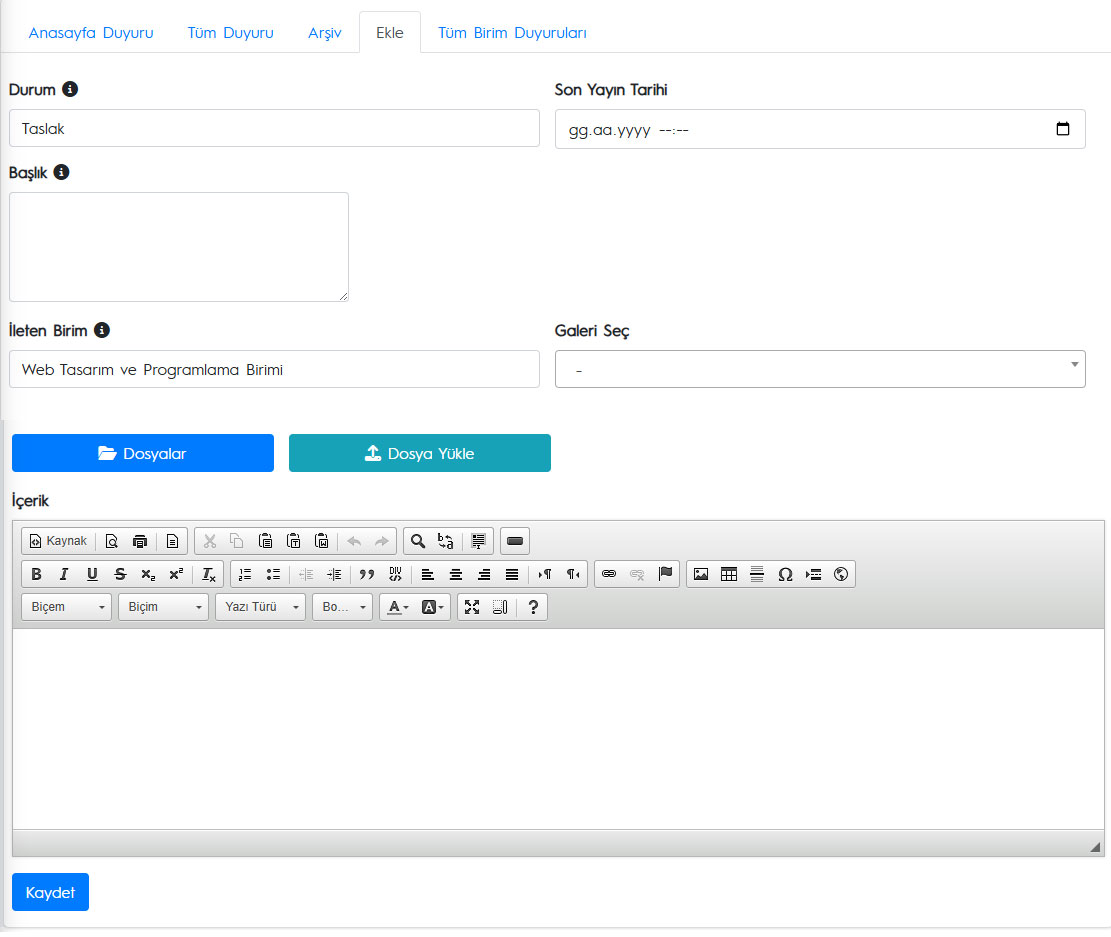
Task: Focus the Başlık text area
Action: pyautogui.click(x=179, y=247)
